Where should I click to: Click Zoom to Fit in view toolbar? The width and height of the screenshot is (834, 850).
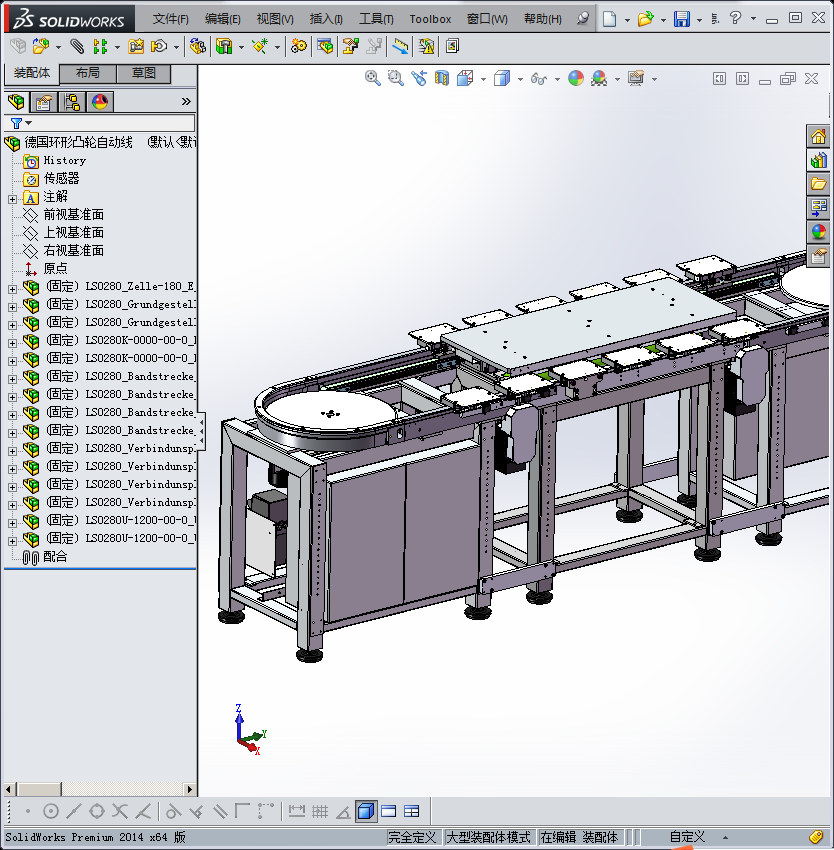(373, 78)
